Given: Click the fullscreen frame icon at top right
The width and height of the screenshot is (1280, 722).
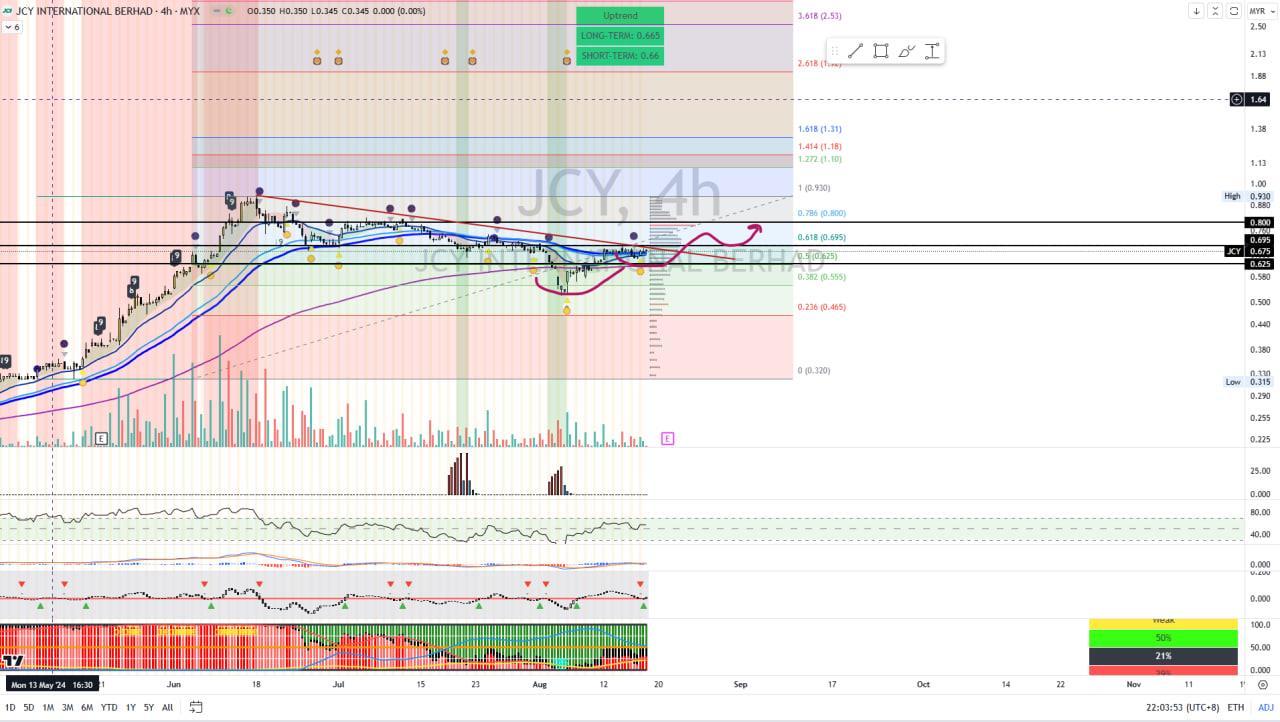Looking at the screenshot, I should [x=1234, y=11].
